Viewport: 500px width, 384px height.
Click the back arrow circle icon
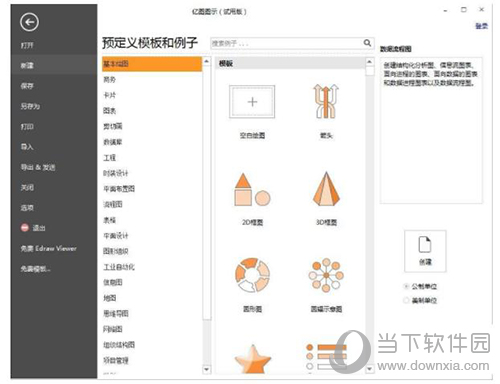[x=29, y=22]
